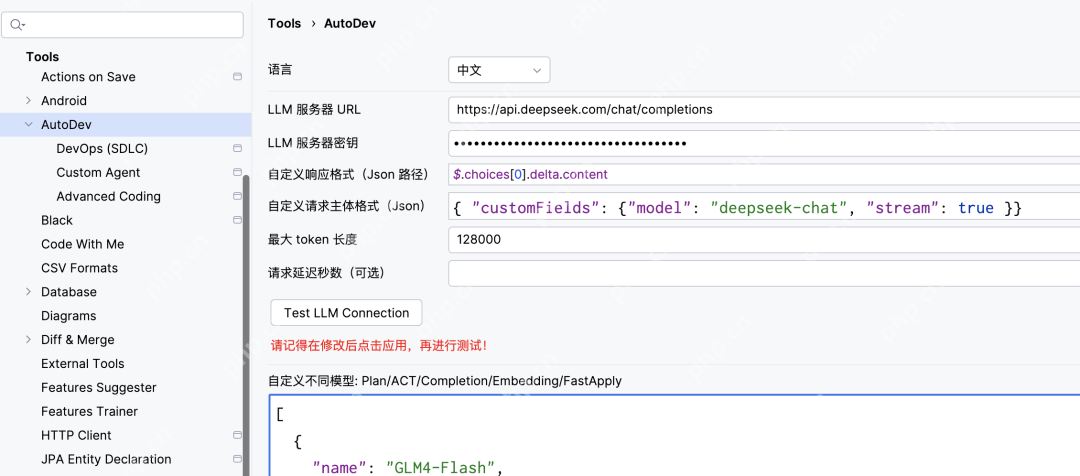Click the 最大 token 长度 field
Image resolution: width=1080 pixels, height=476 pixels.
[x=764, y=240]
